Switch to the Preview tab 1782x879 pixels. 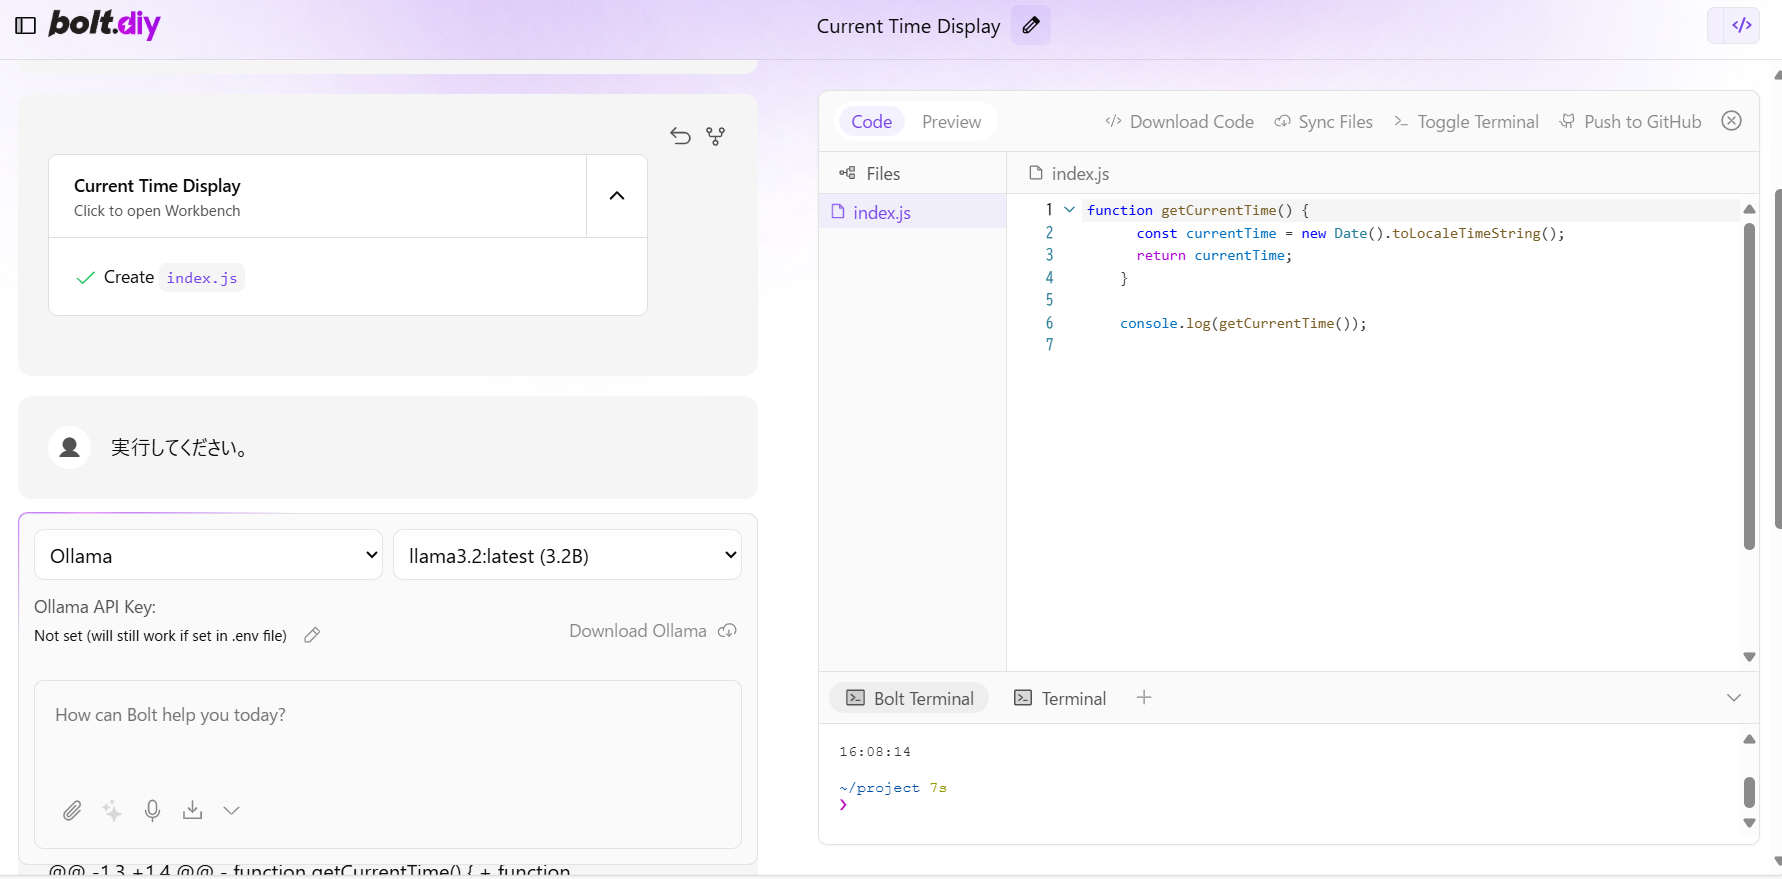click(951, 122)
